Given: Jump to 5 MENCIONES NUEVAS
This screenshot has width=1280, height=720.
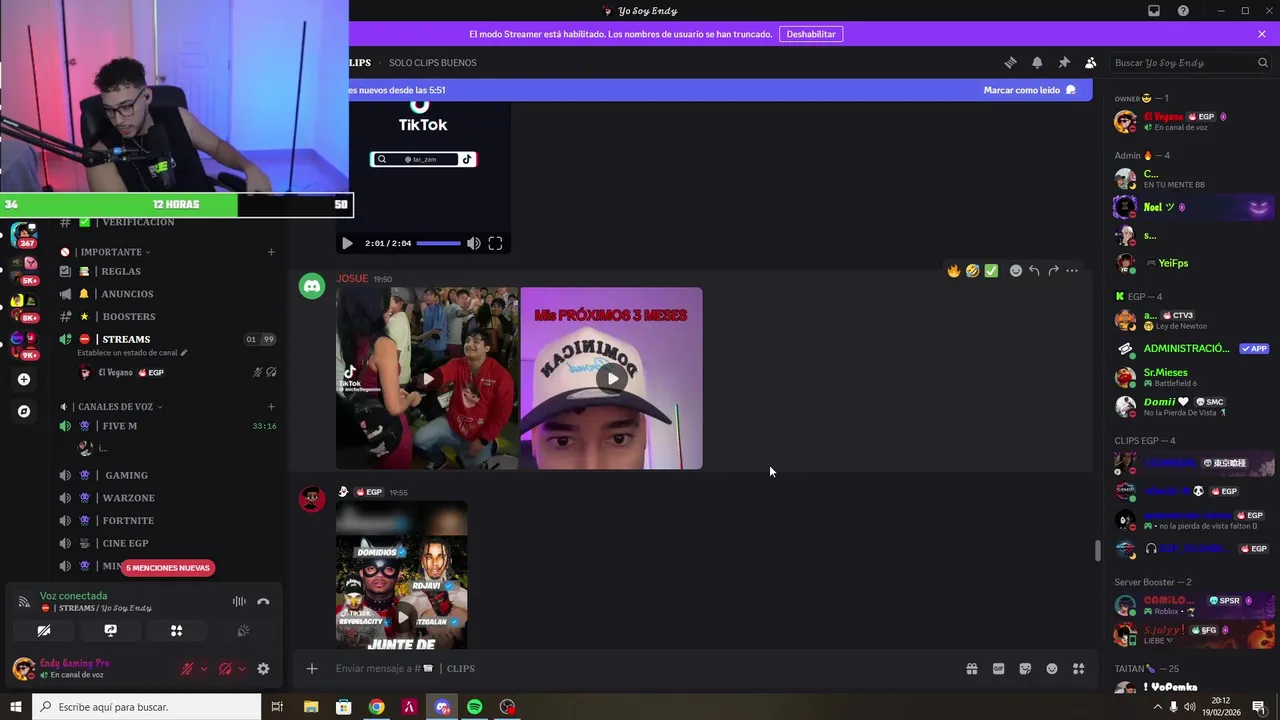Looking at the screenshot, I should pyautogui.click(x=168, y=568).
